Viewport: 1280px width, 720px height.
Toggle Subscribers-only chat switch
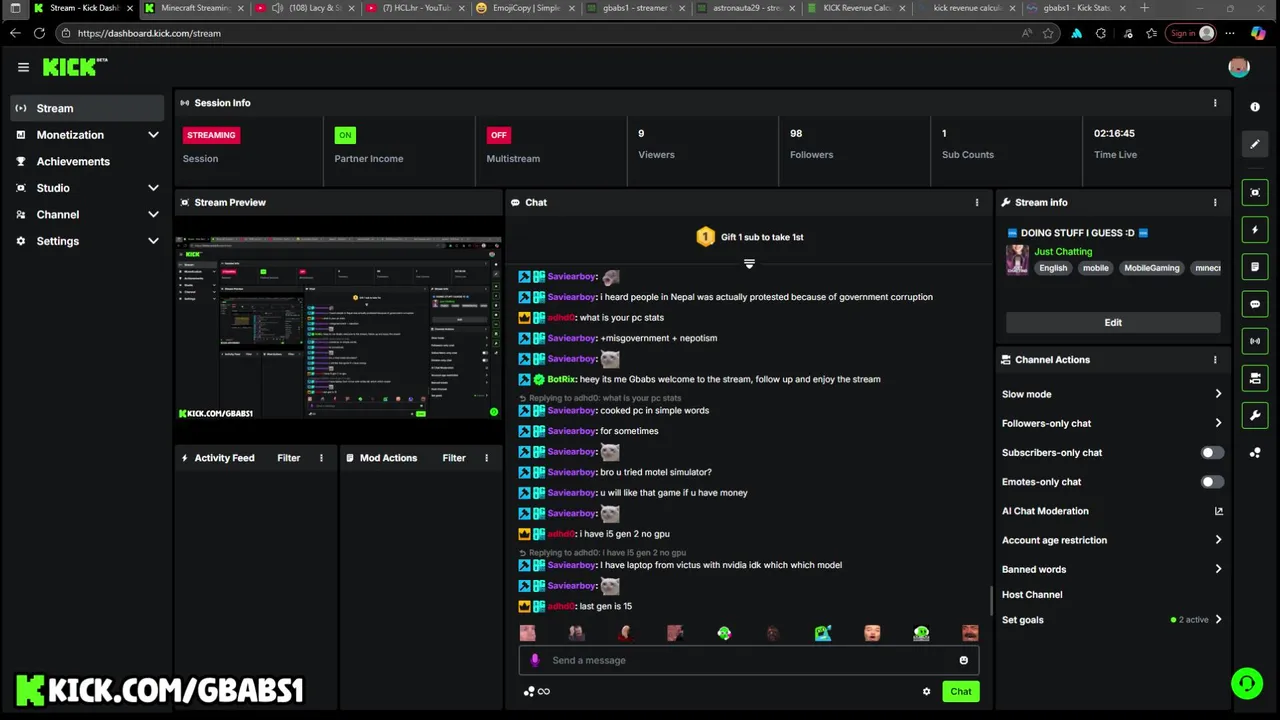1211,453
